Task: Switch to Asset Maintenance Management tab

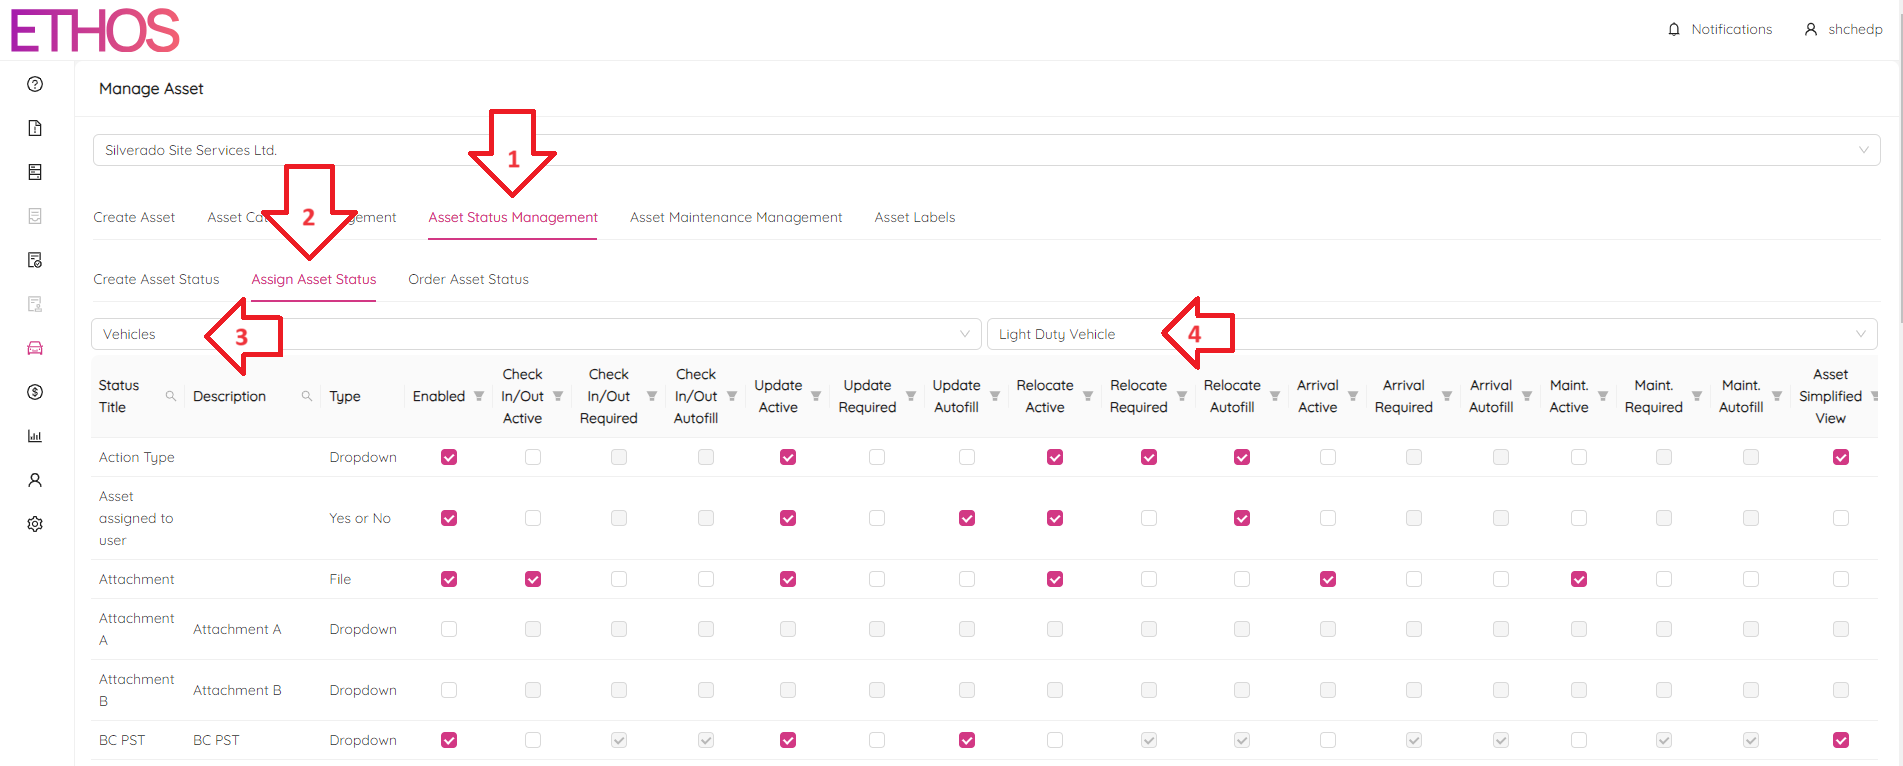Action: tap(736, 217)
